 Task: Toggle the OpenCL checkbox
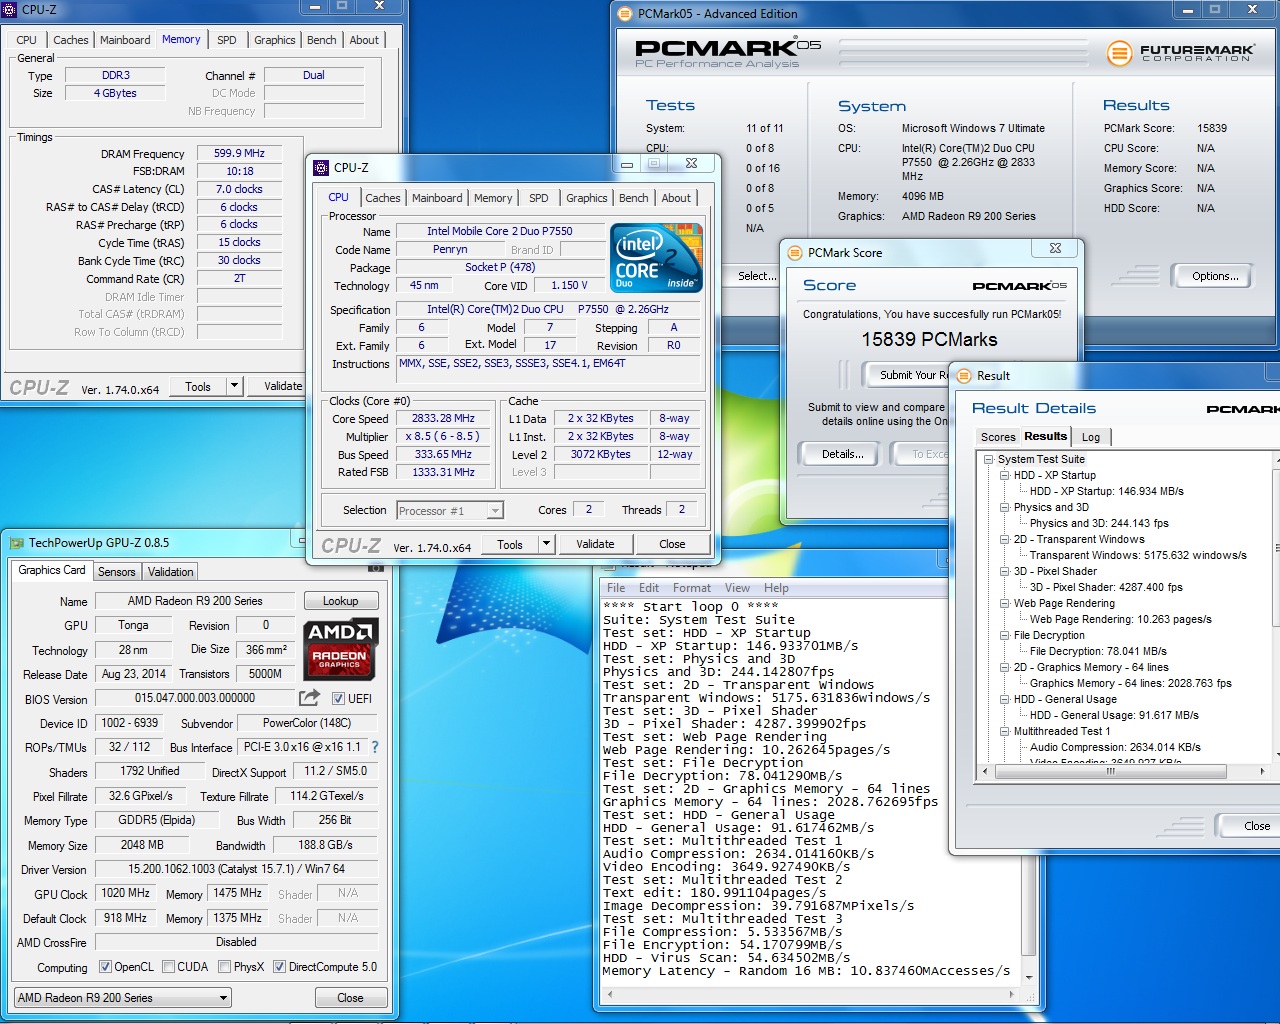point(105,967)
